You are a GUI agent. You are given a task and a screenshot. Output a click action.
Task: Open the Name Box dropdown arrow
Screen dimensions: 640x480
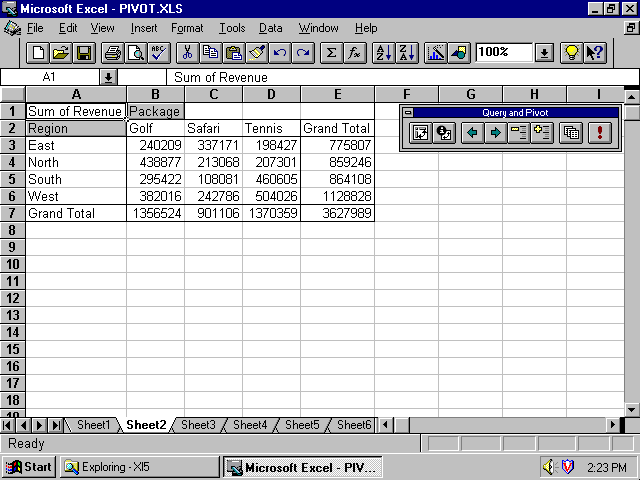(x=108, y=77)
